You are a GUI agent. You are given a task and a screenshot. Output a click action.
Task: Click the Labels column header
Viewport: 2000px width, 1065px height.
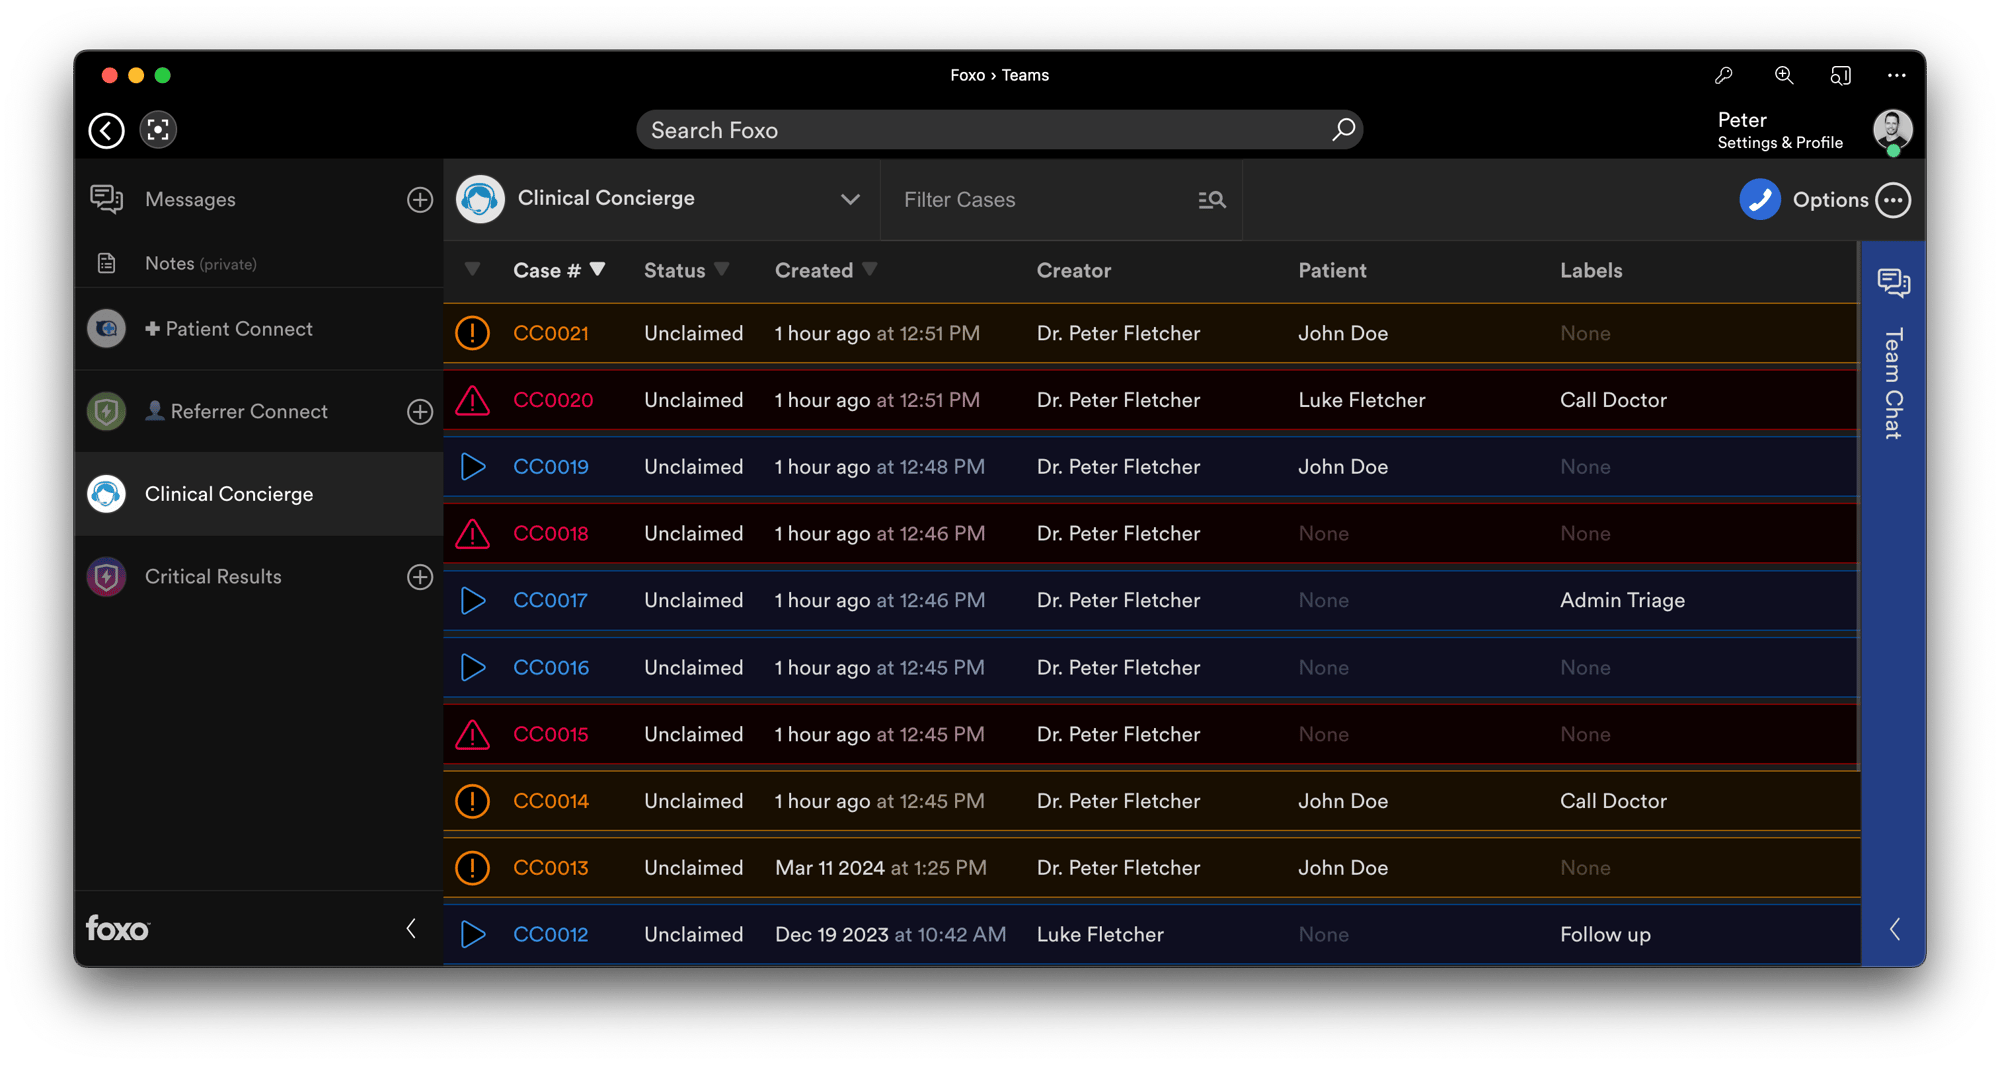(x=1591, y=271)
